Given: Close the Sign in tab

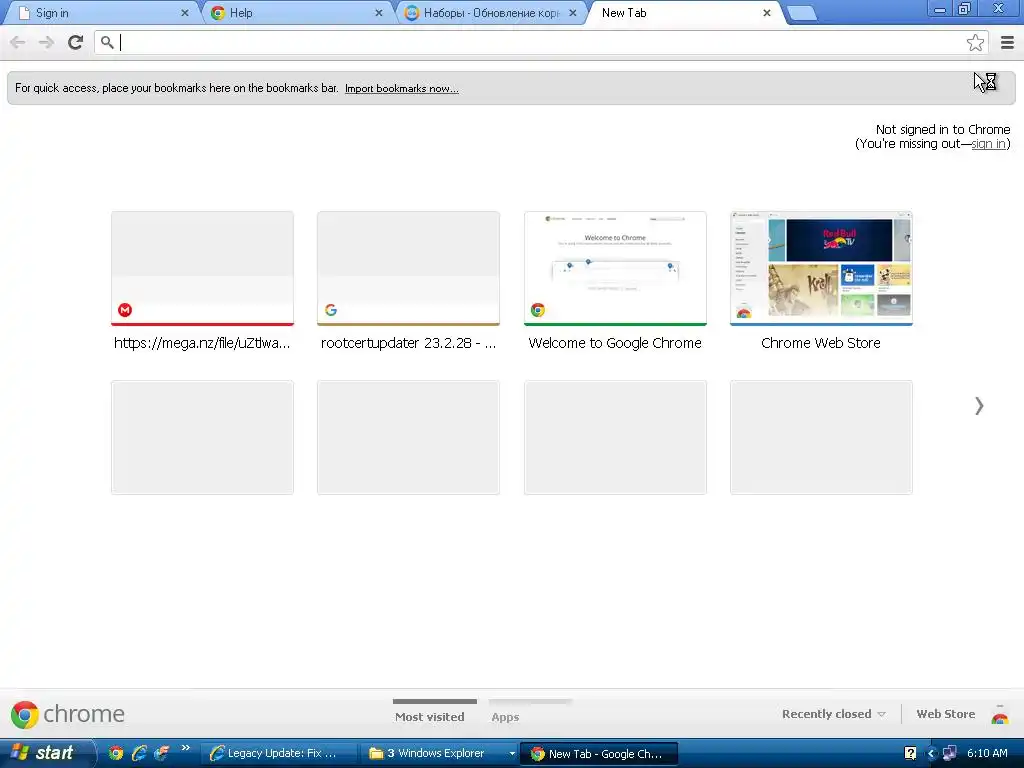Looking at the screenshot, I should pyautogui.click(x=185, y=13).
